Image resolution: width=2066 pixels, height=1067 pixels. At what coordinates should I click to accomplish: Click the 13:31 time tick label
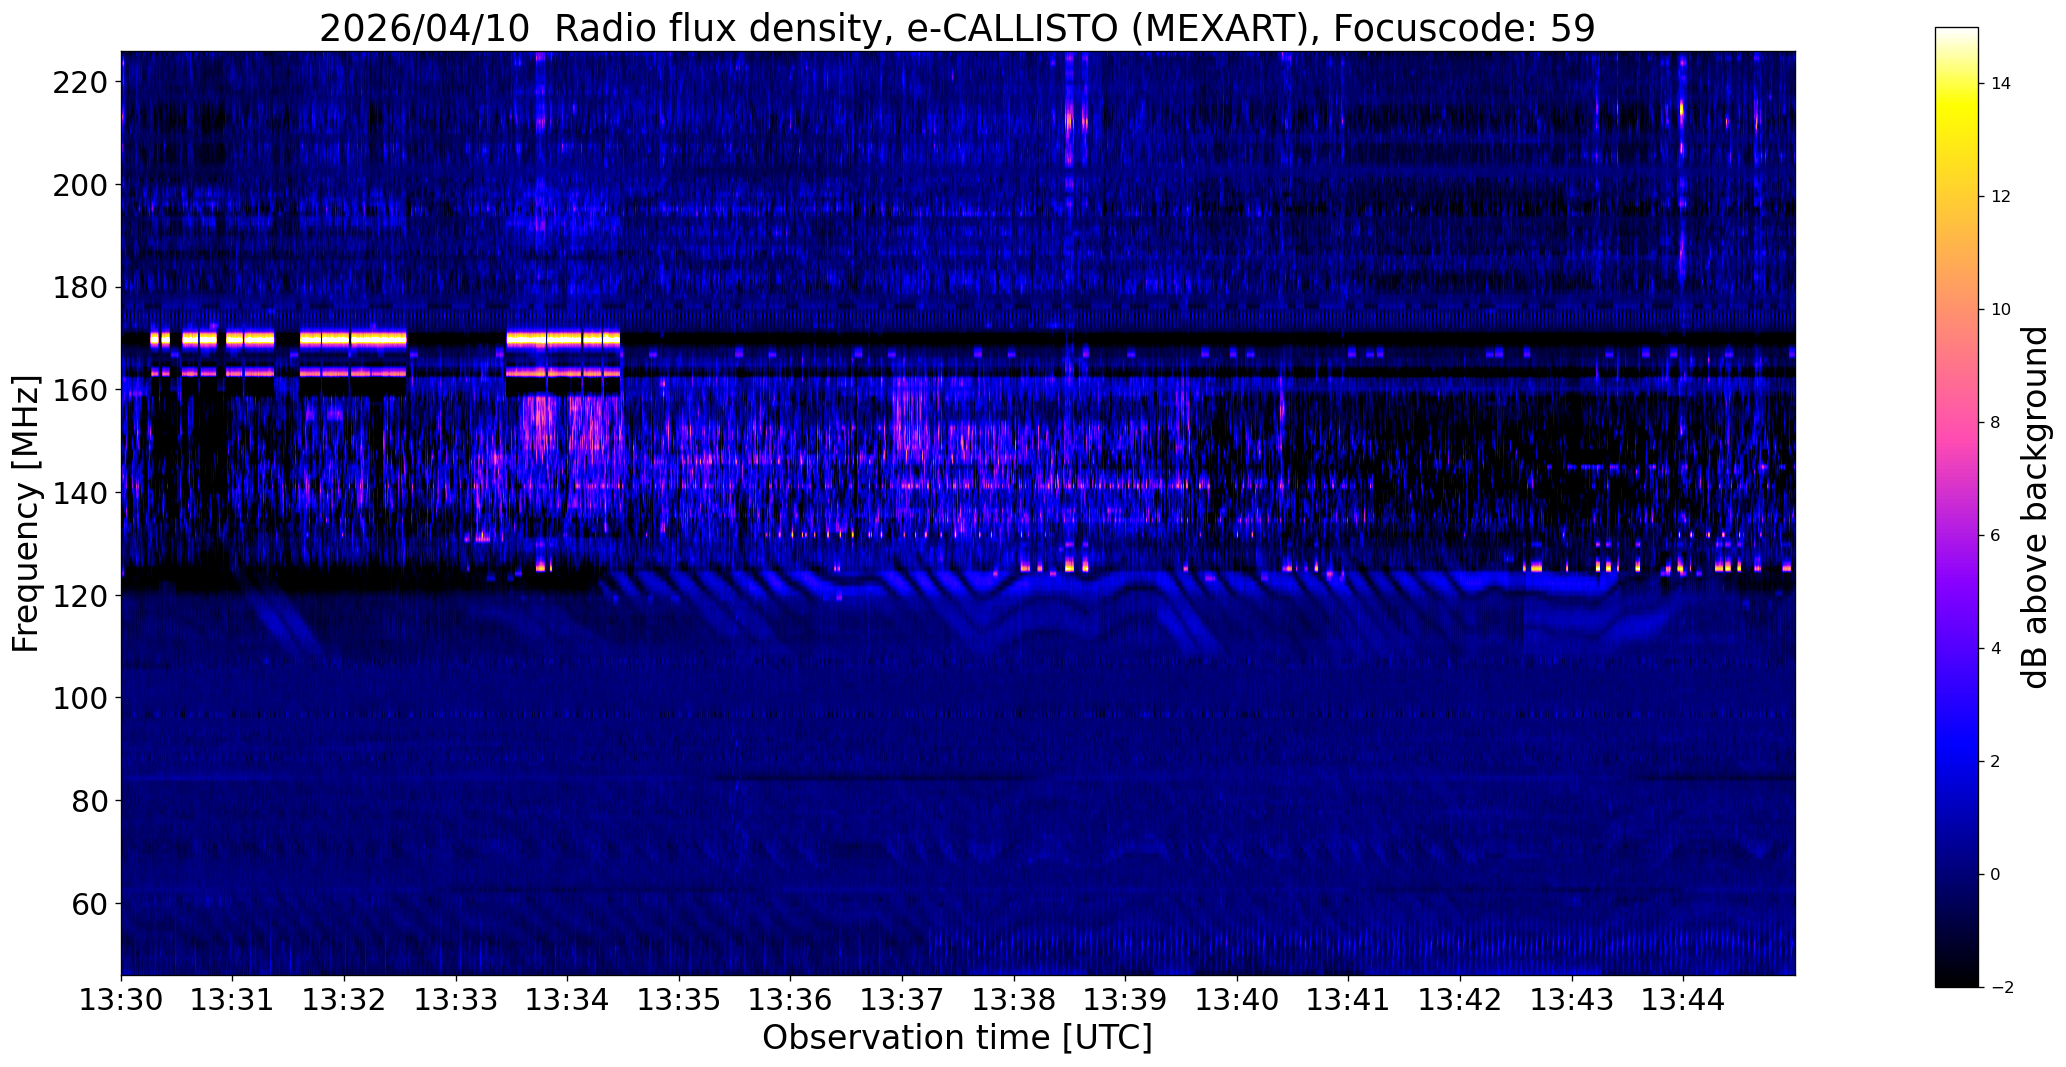233,999
